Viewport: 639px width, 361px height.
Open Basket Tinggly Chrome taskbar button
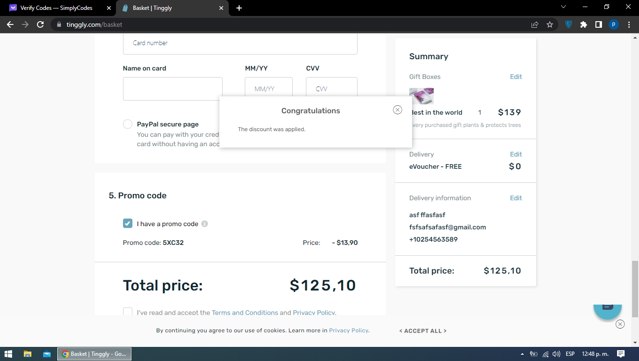pyautogui.click(x=95, y=354)
